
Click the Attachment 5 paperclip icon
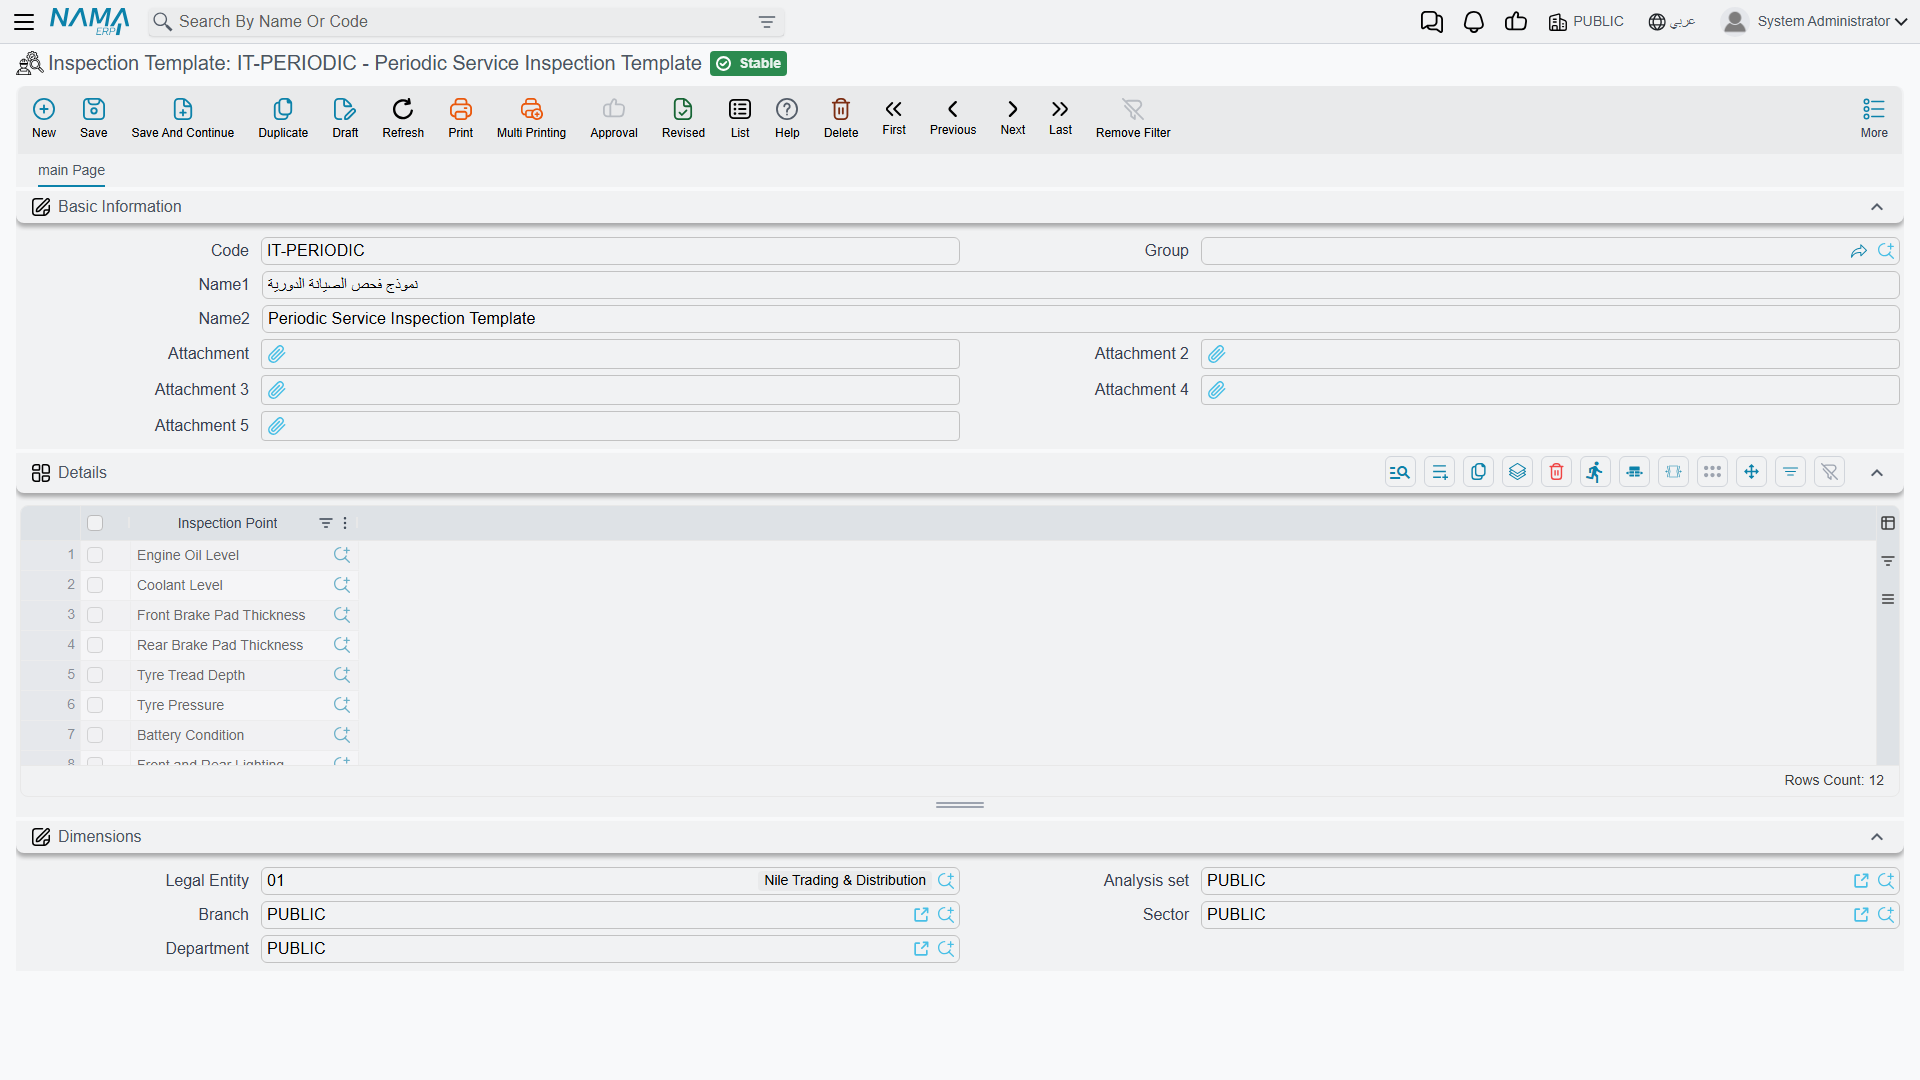277,426
